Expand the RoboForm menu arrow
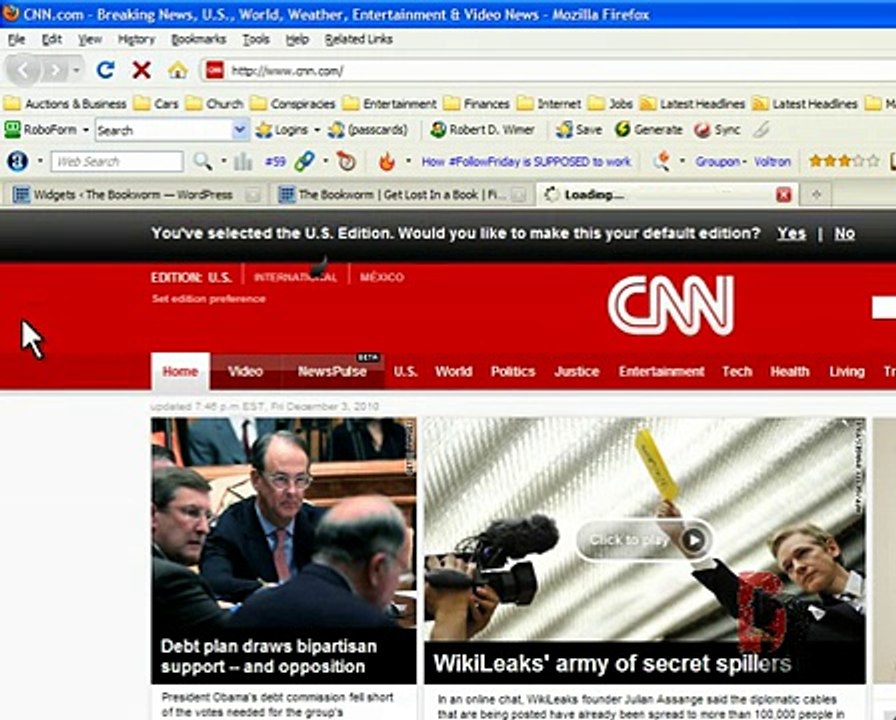896x720 pixels. point(86,130)
